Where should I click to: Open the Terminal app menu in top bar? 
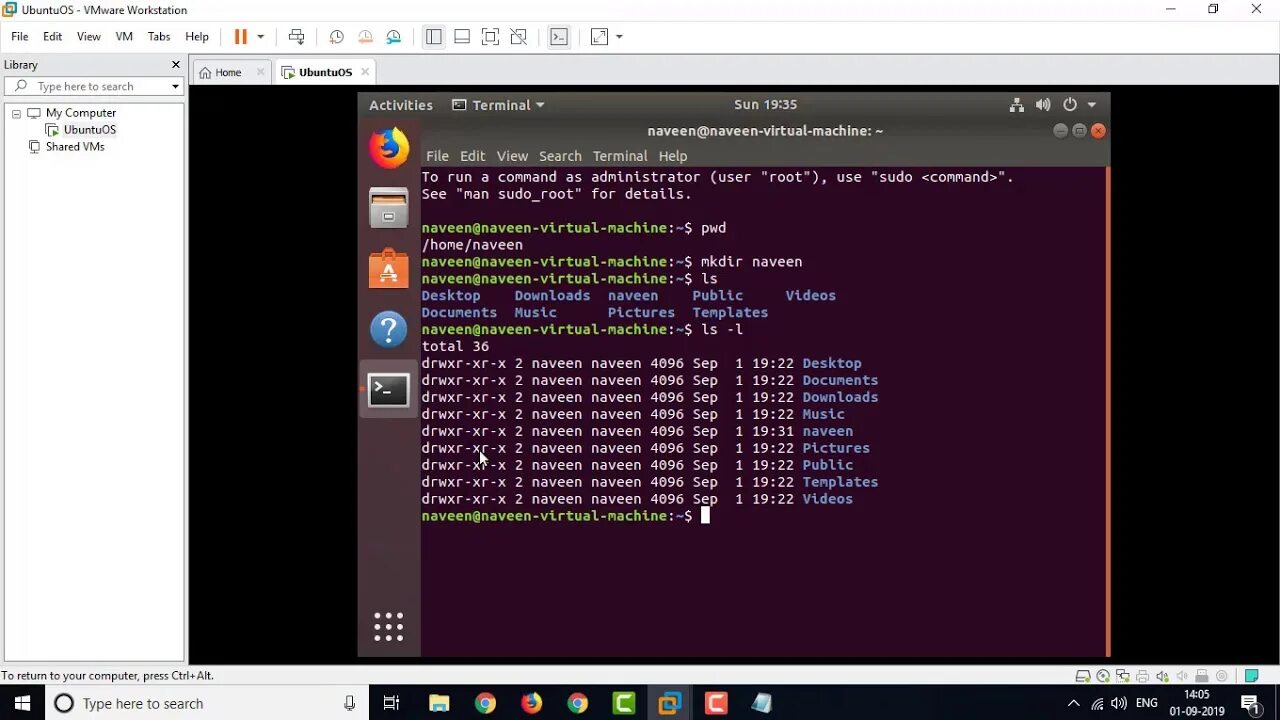click(498, 105)
